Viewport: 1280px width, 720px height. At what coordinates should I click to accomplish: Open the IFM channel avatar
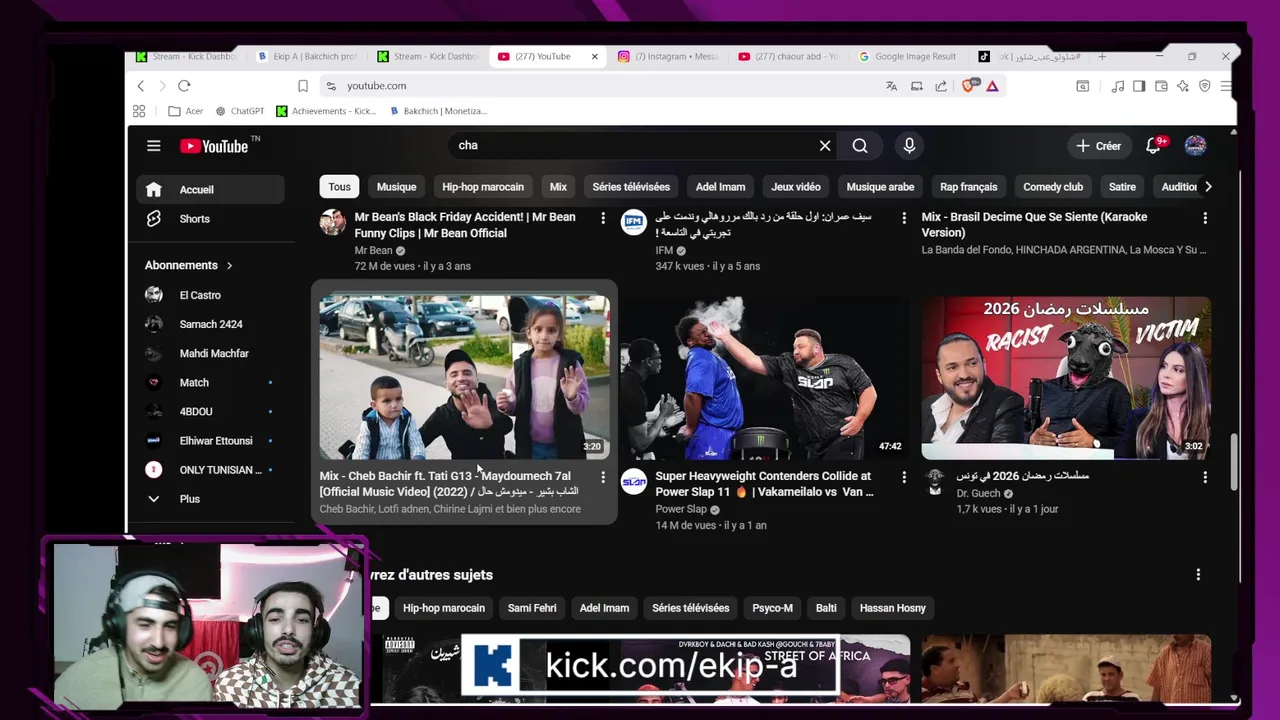[x=634, y=222]
